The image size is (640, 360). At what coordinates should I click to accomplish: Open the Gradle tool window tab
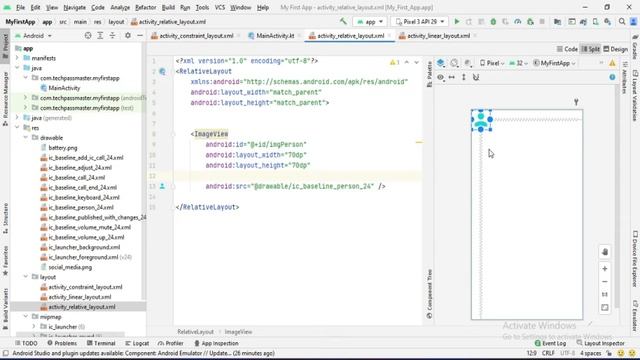(635, 47)
